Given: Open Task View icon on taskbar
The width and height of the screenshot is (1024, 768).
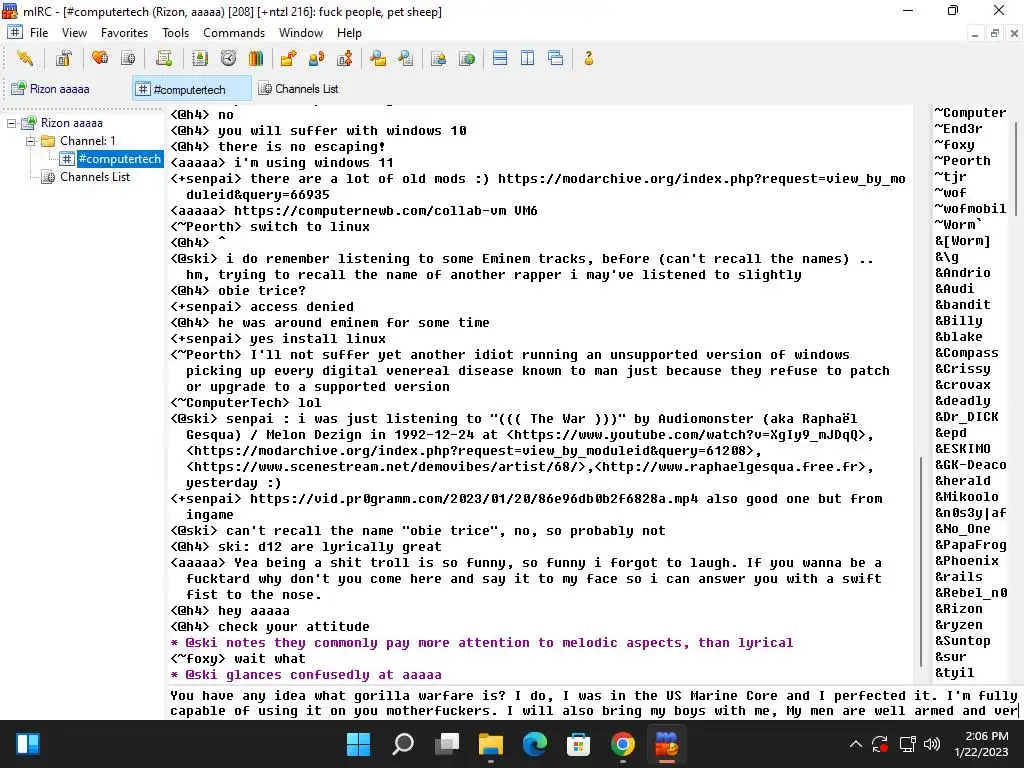Looking at the screenshot, I should pyautogui.click(x=447, y=744).
